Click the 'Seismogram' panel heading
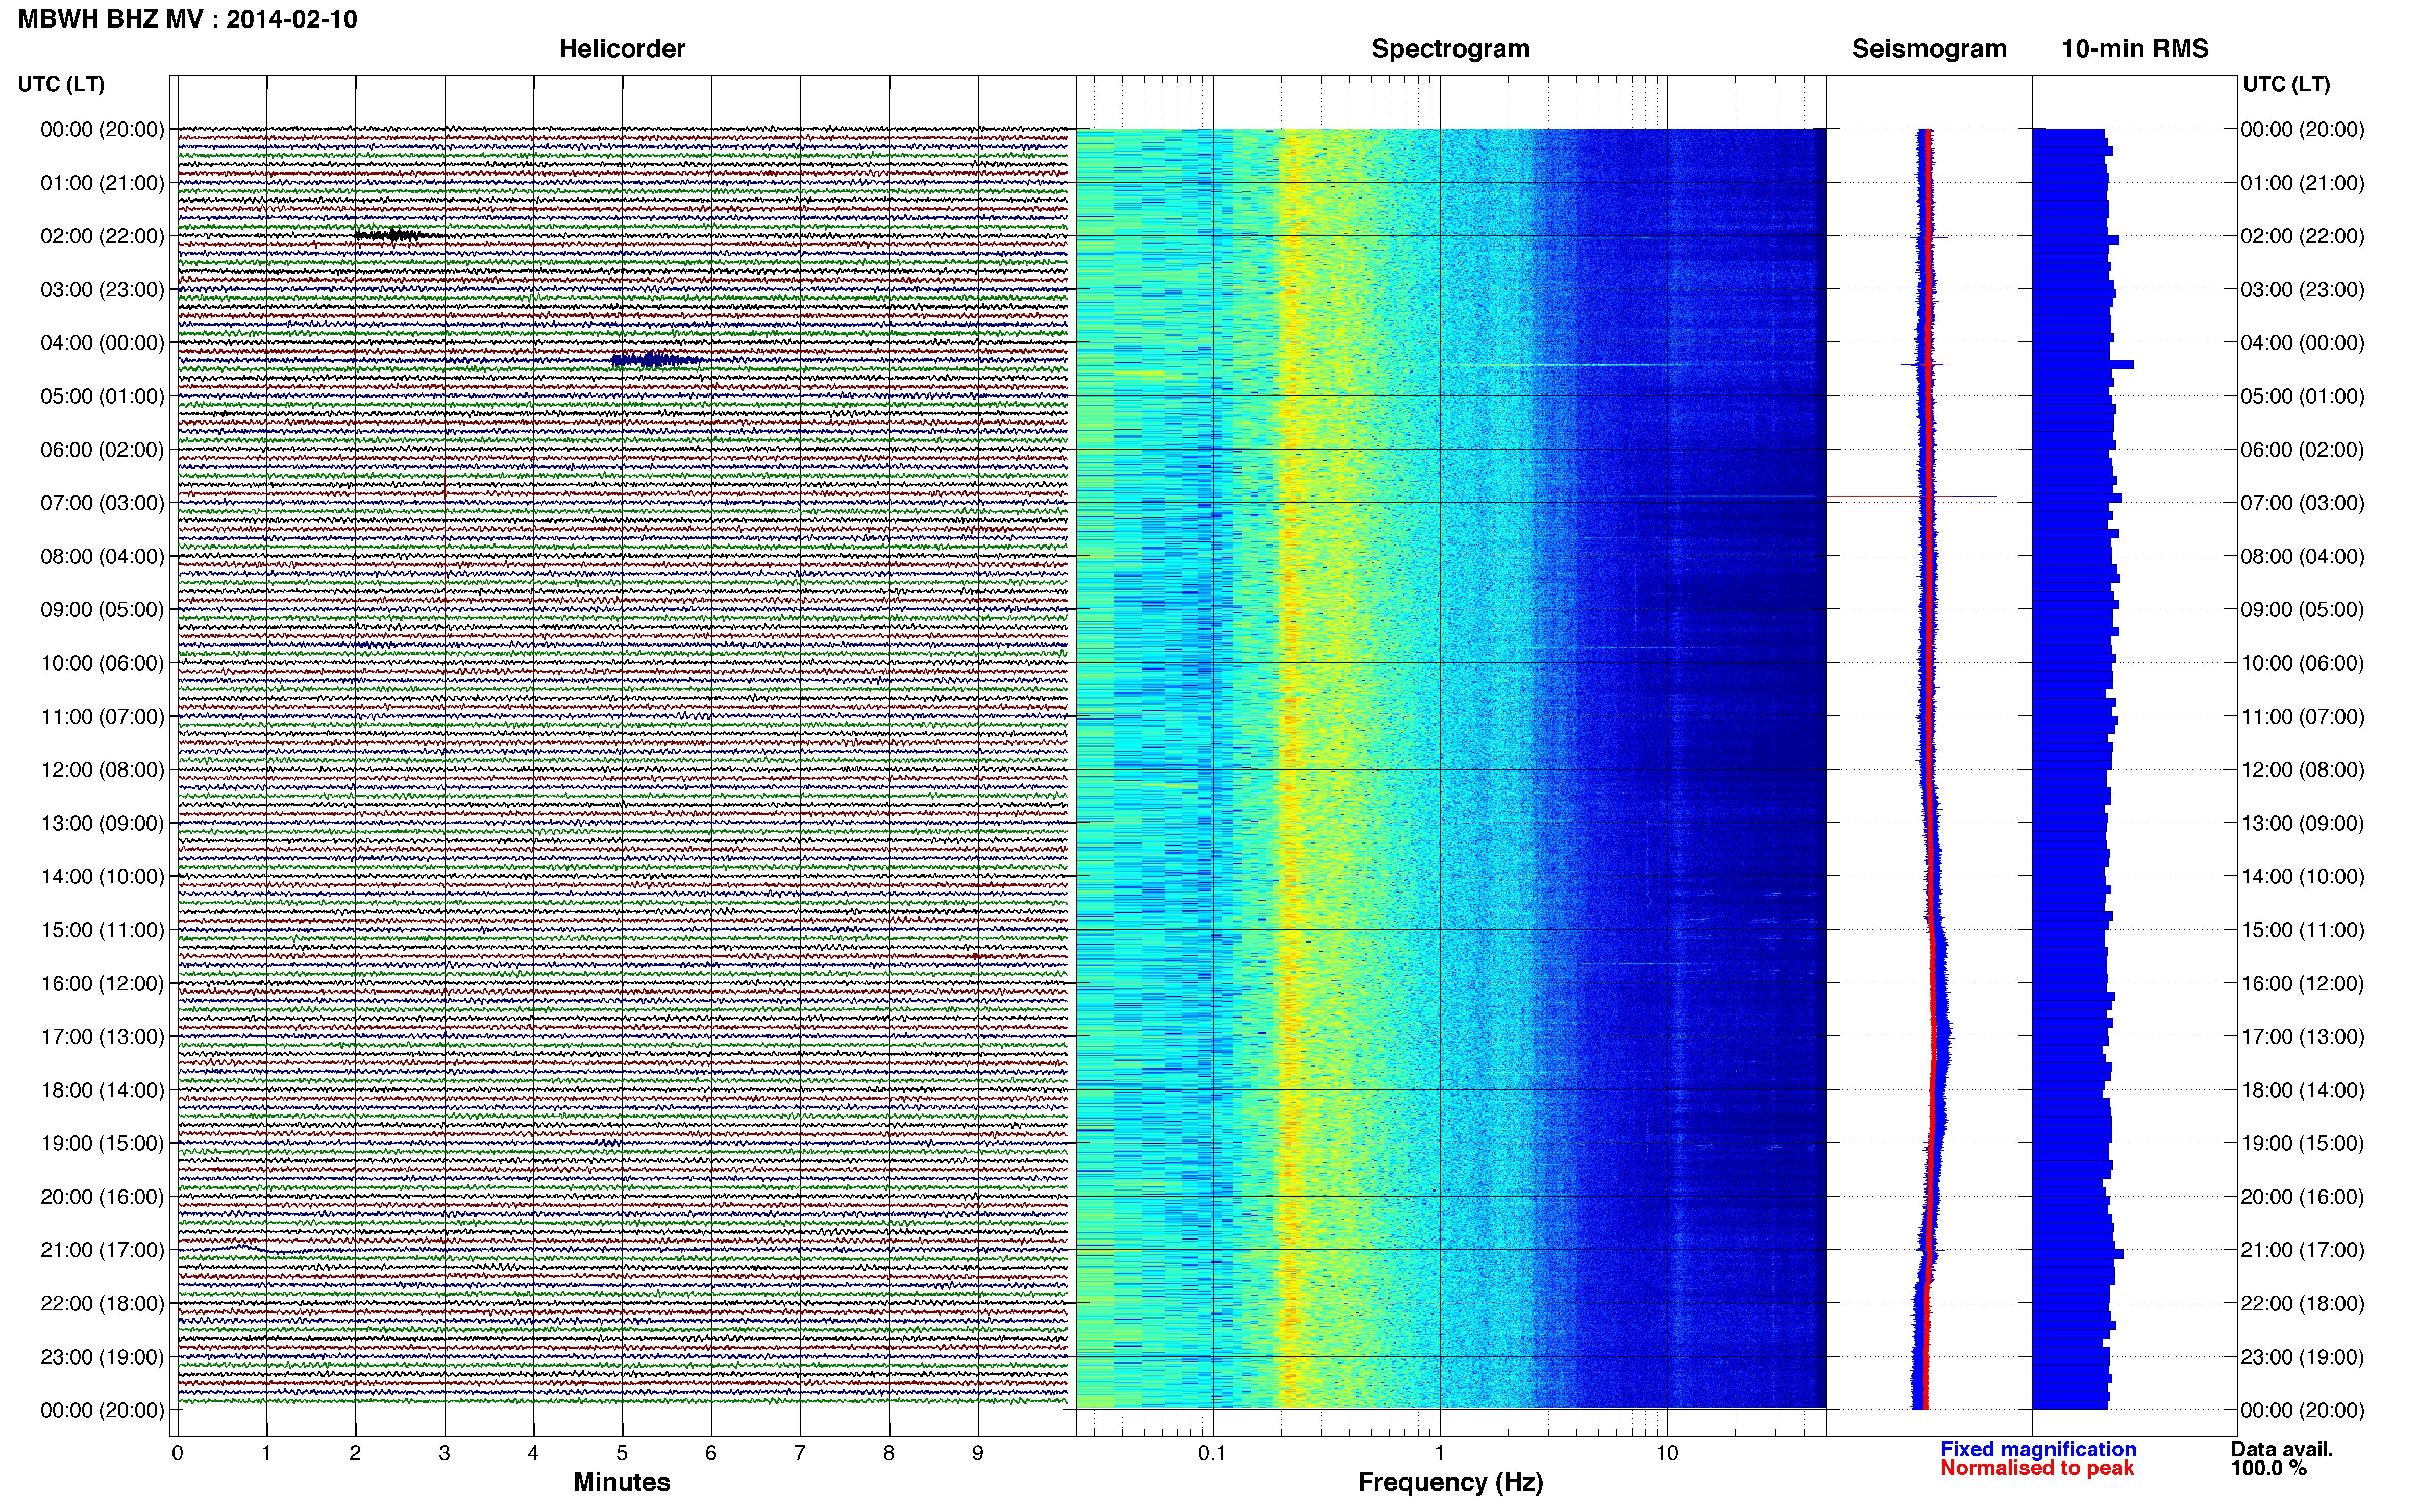Image resolution: width=2419 pixels, height=1512 pixels. tap(1929, 49)
